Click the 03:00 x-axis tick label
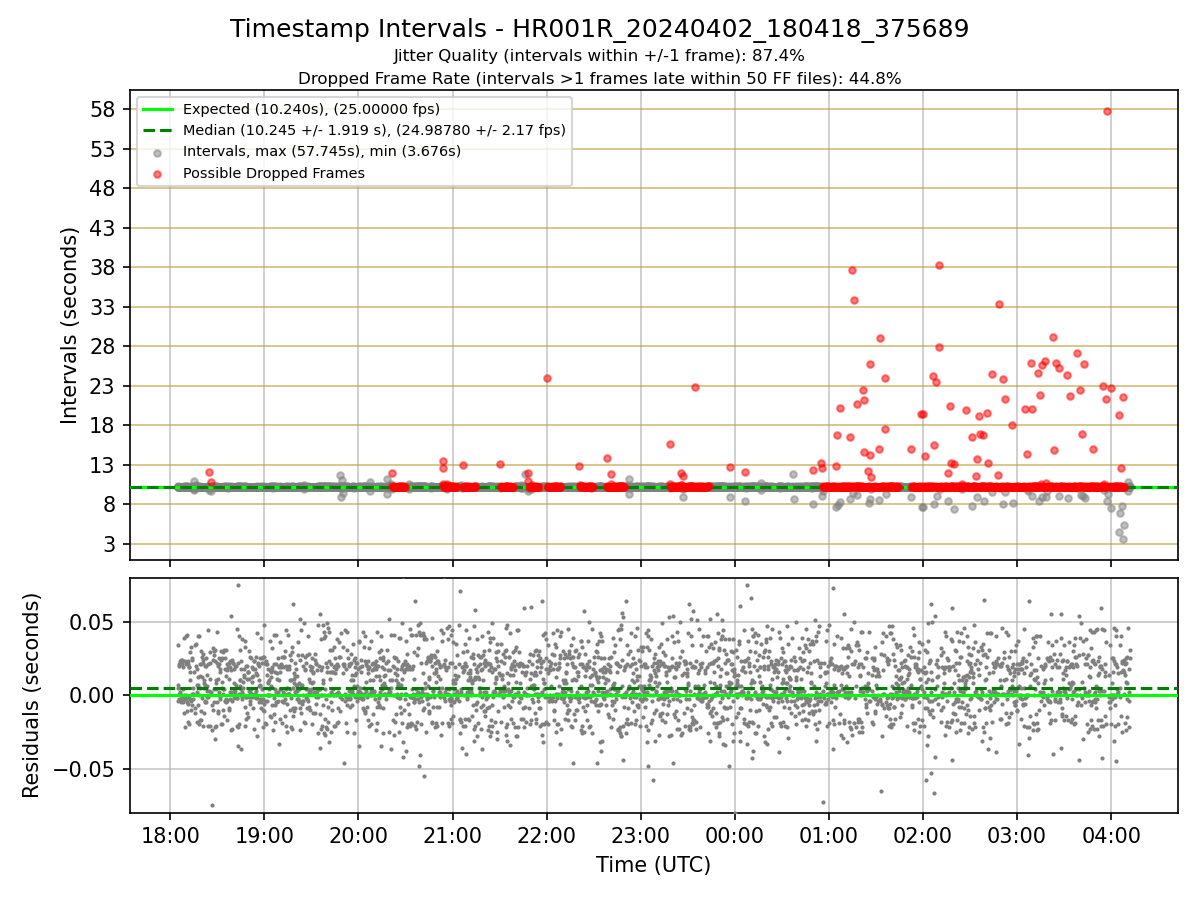Viewport: 1200px width, 900px height. (x=1017, y=834)
